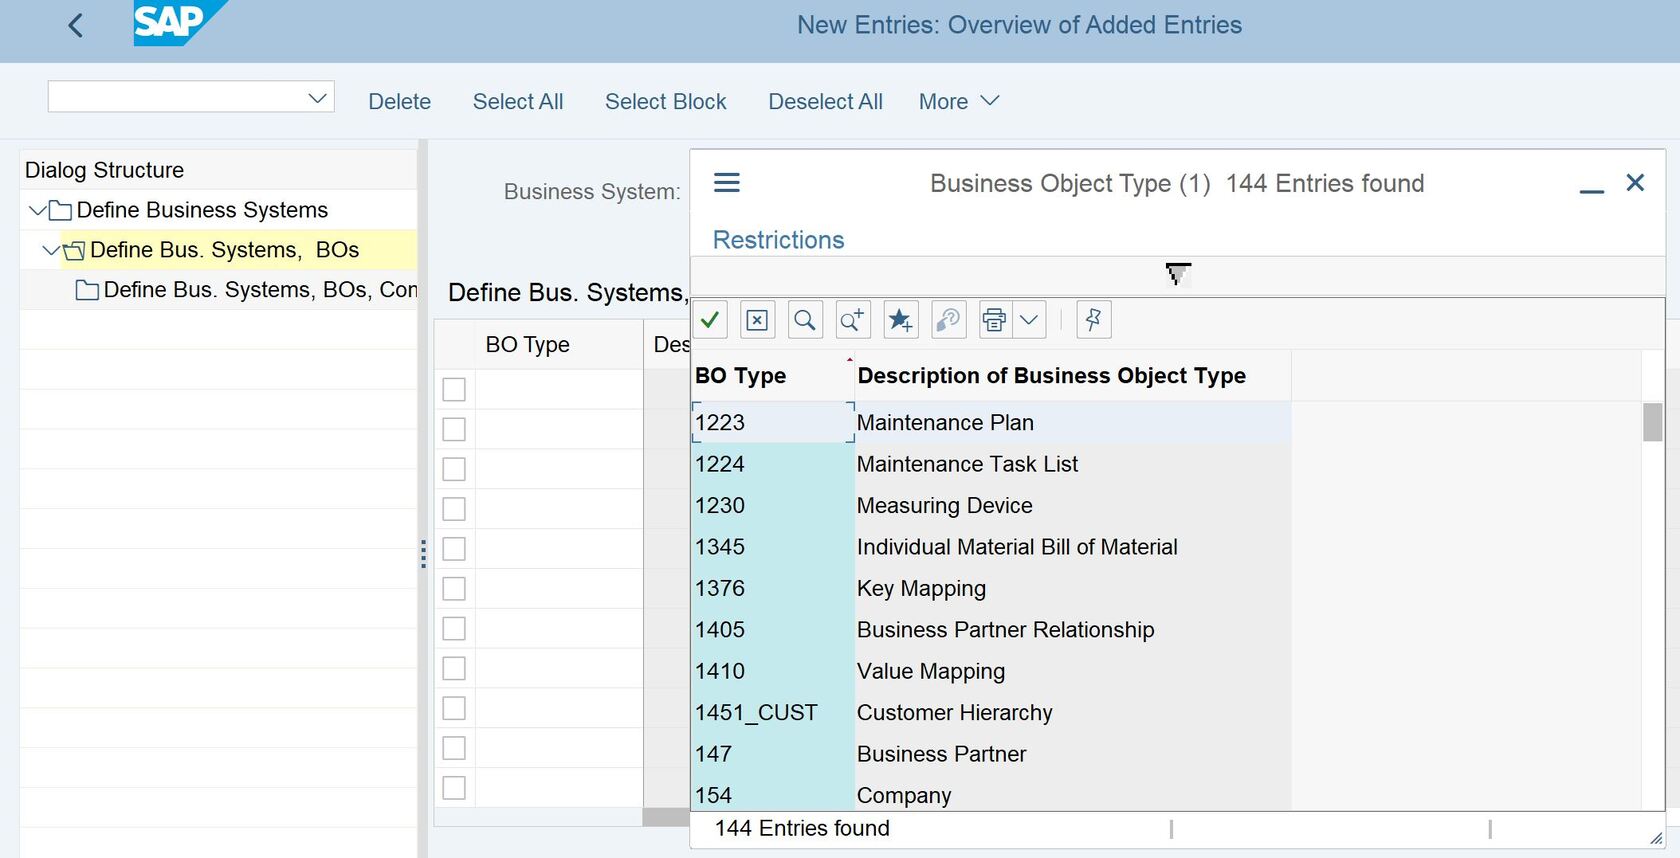Open the print options dropdown arrow

click(x=1029, y=320)
